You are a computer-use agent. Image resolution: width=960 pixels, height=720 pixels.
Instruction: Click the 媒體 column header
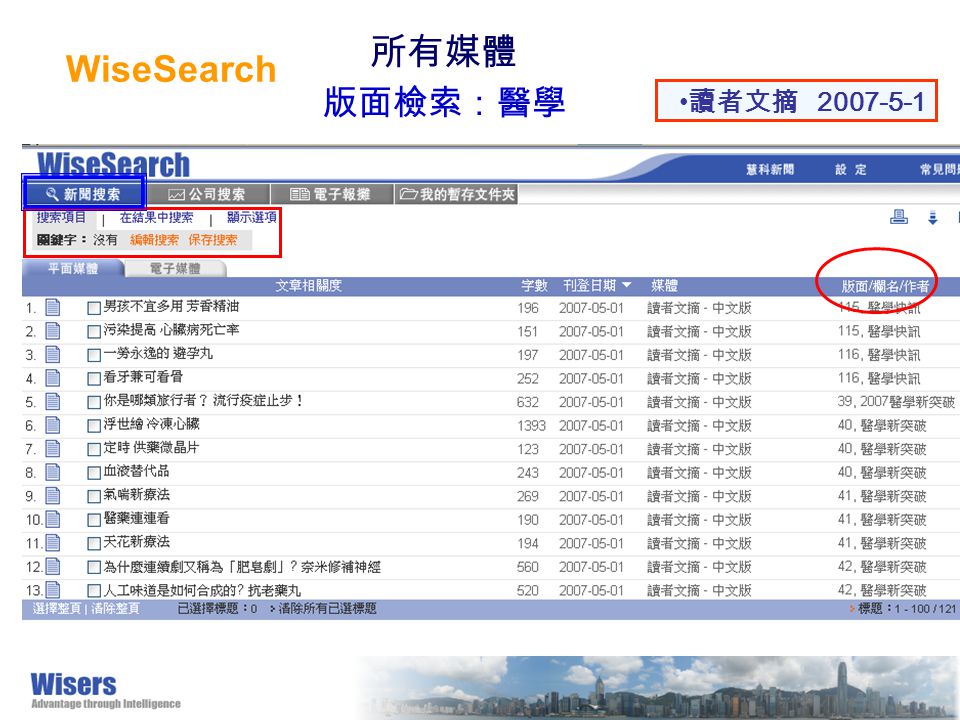[x=664, y=285]
